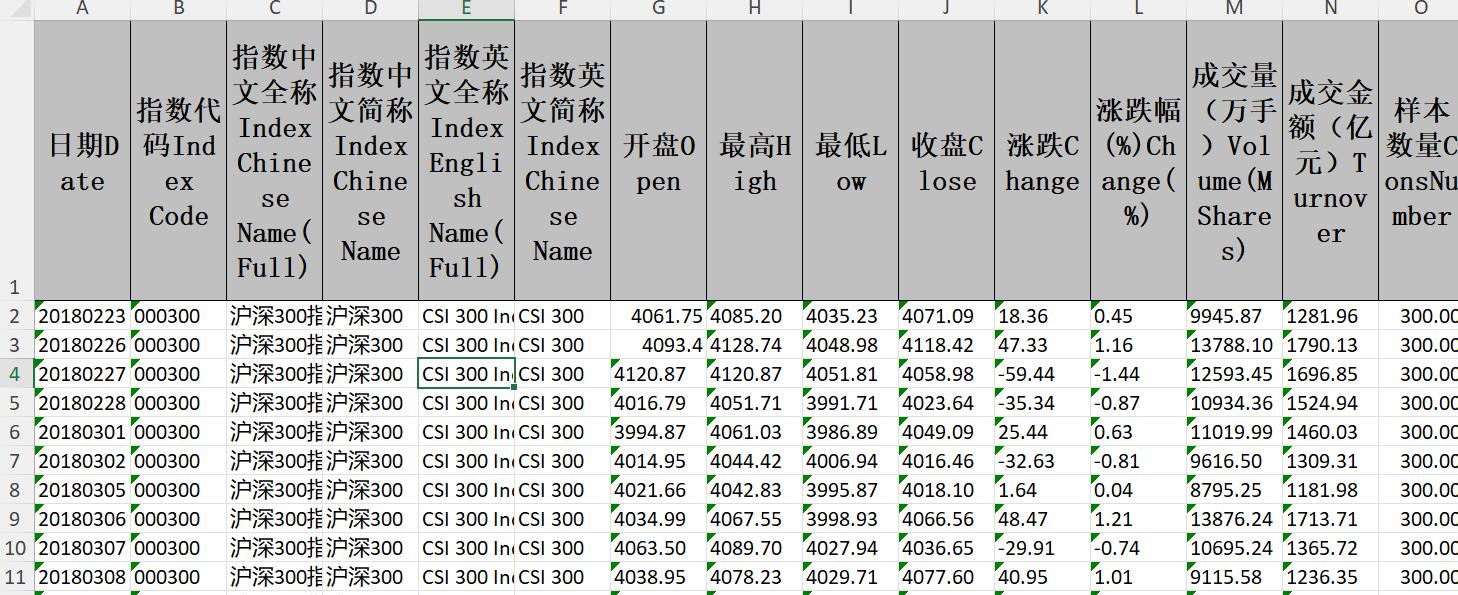Viewport: 1458px width, 595px height.
Task: Select column O header 样本数量 ConsNumber
Action: [1418, 10]
